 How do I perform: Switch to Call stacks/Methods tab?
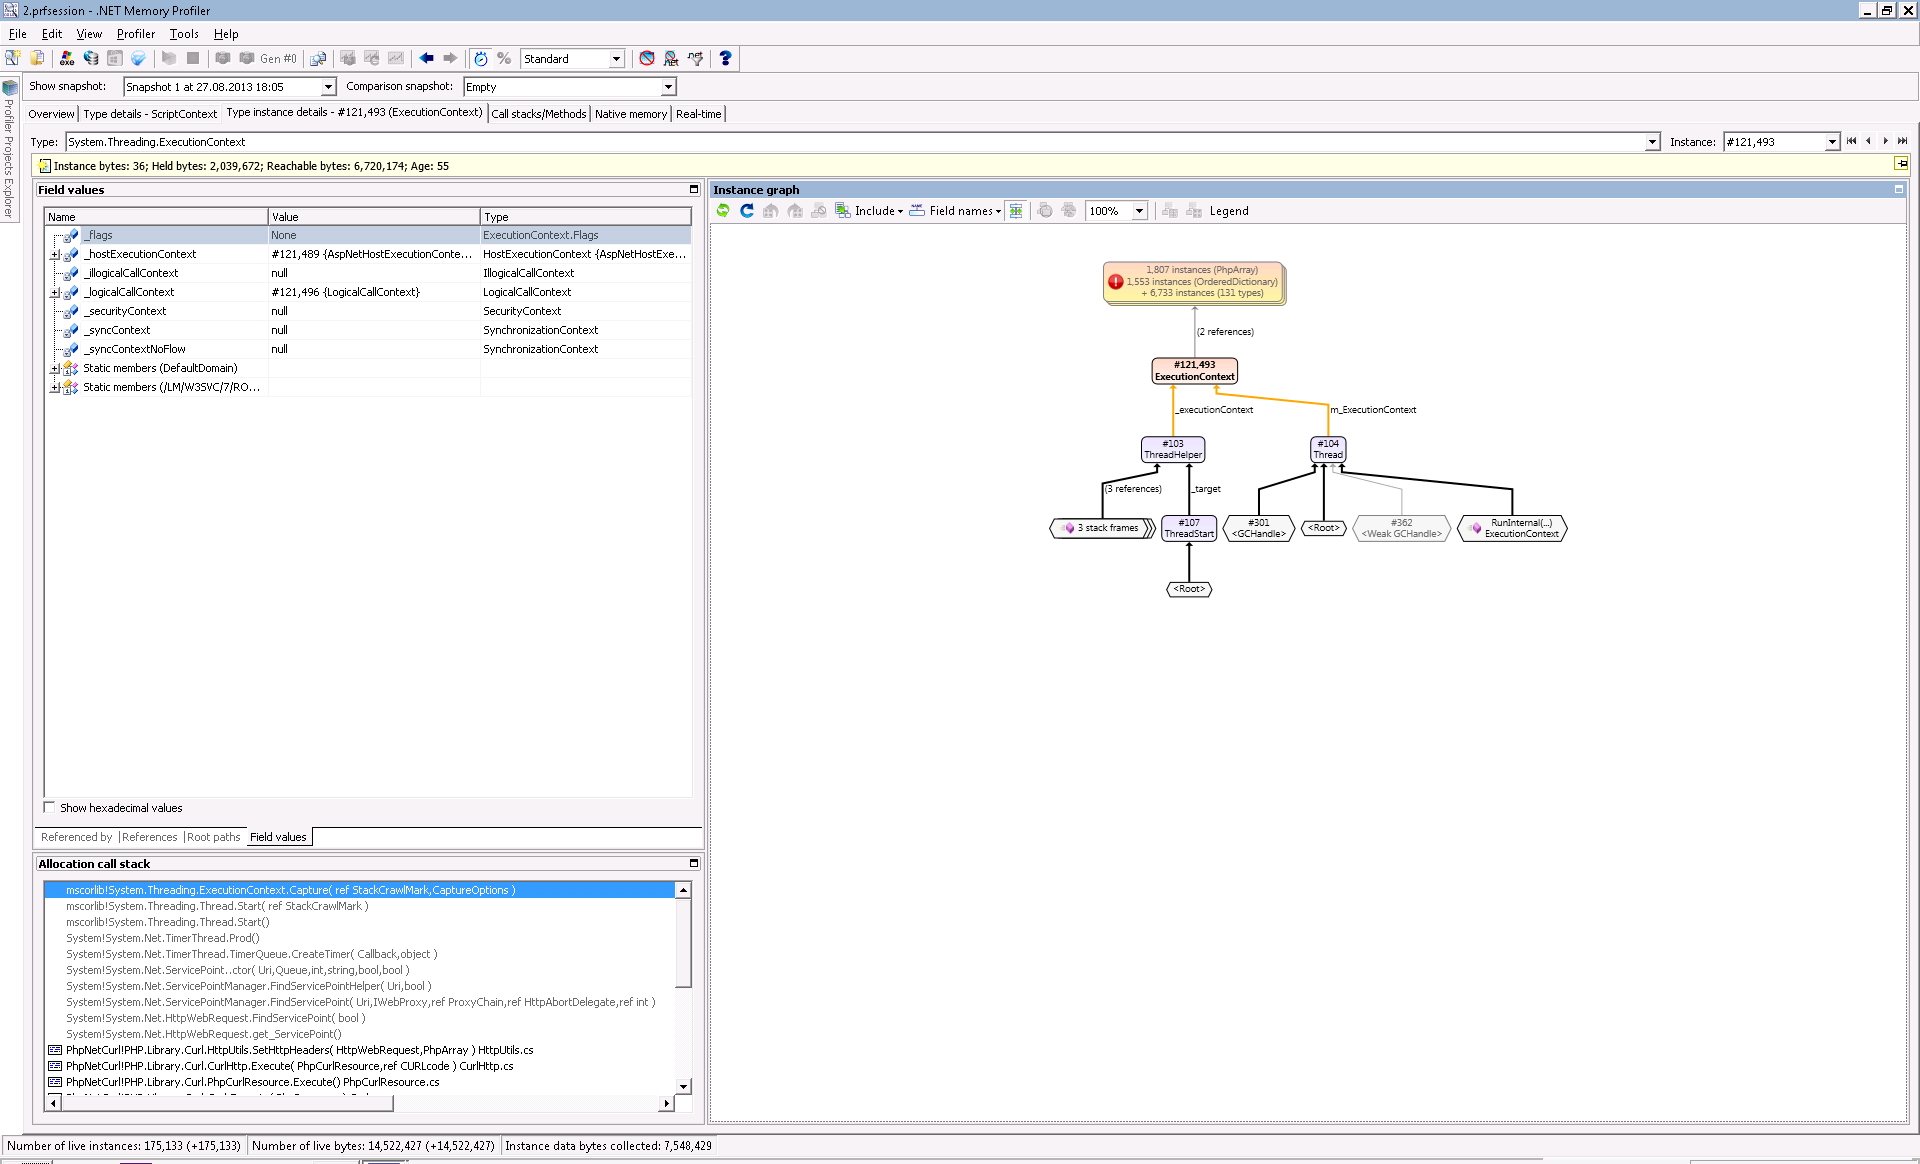pos(539,114)
